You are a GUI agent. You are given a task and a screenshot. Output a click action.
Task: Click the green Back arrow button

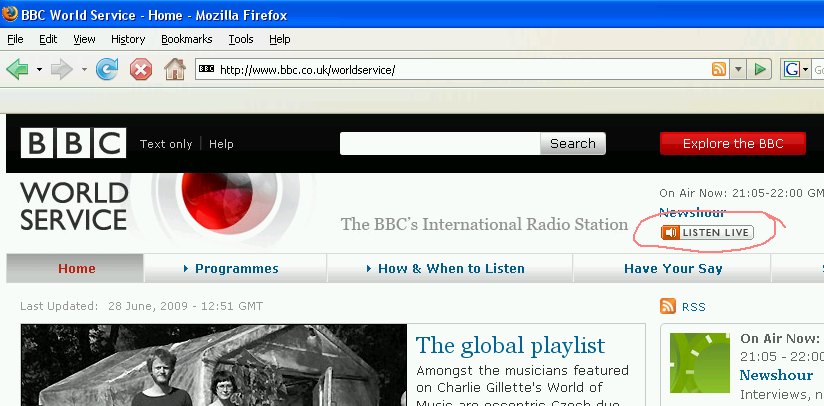(x=17, y=69)
